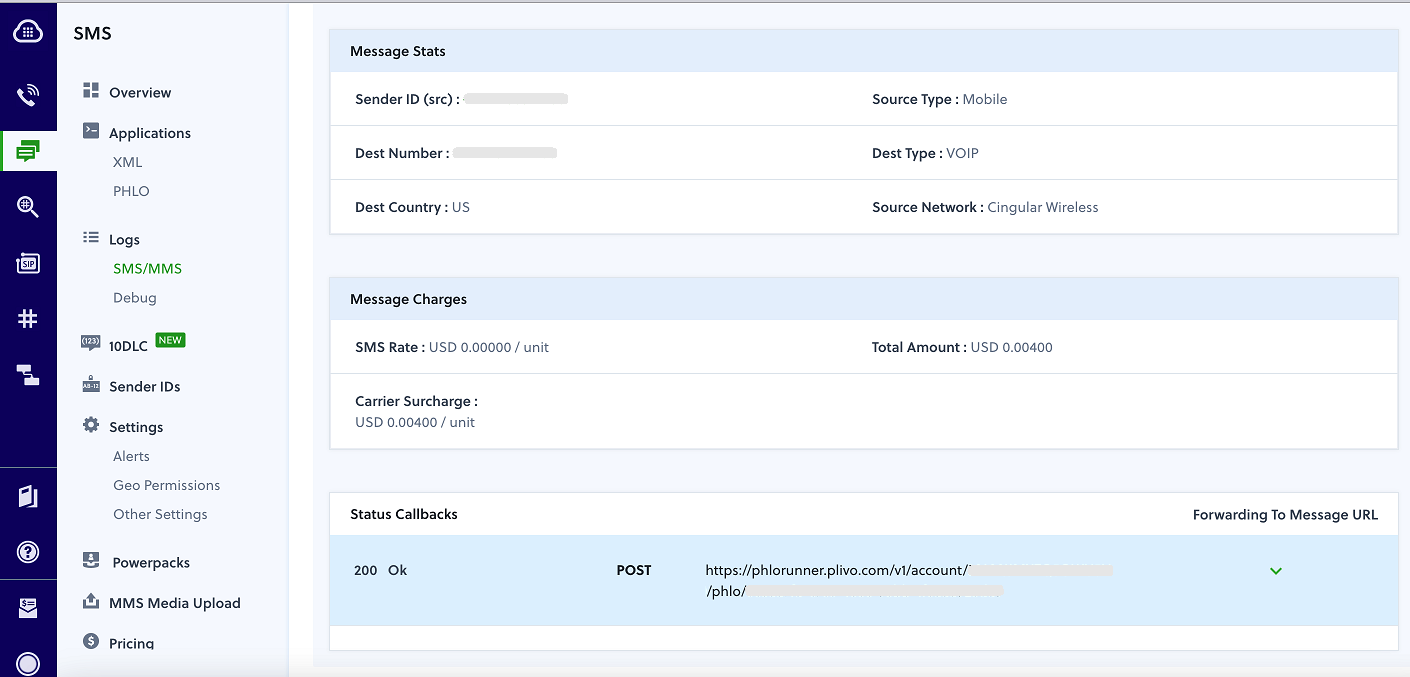Viewport: 1410px width, 677px height.
Task: Select the Pricing dollar icon
Action: [x=91, y=642]
